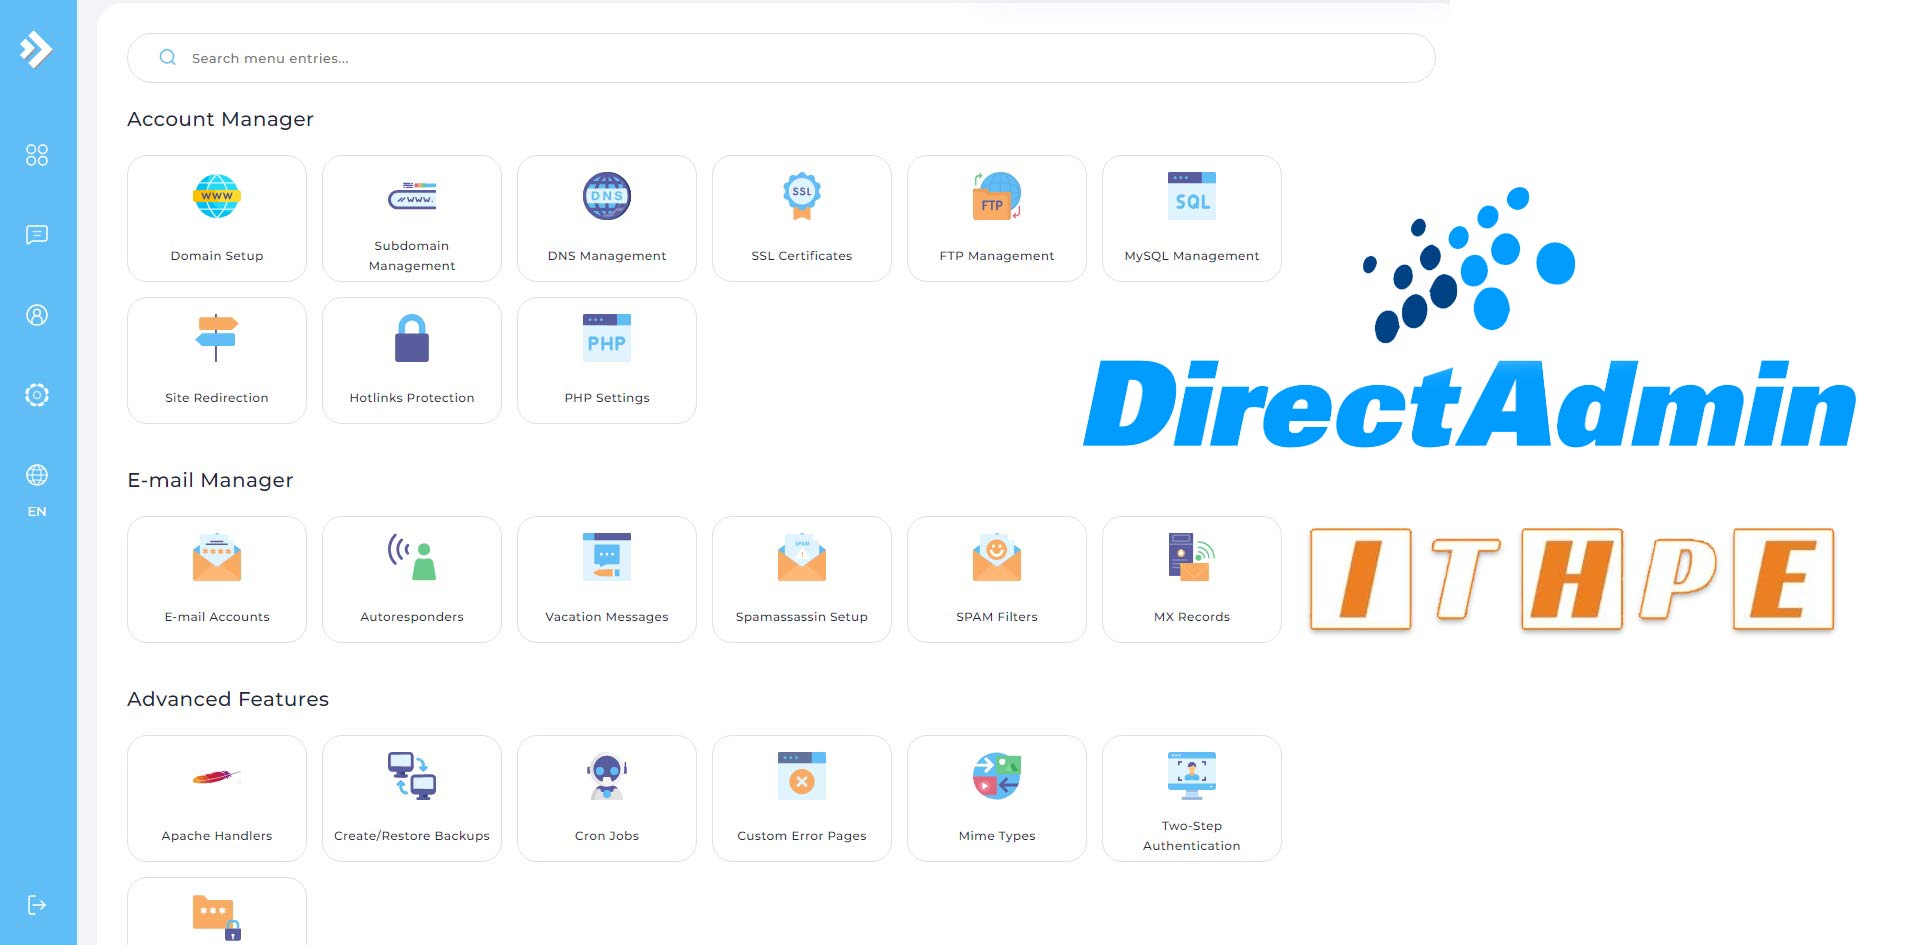Open Hotlinks Protection padlock icon
The width and height of the screenshot is (1907, 945).
pos(412,338)
